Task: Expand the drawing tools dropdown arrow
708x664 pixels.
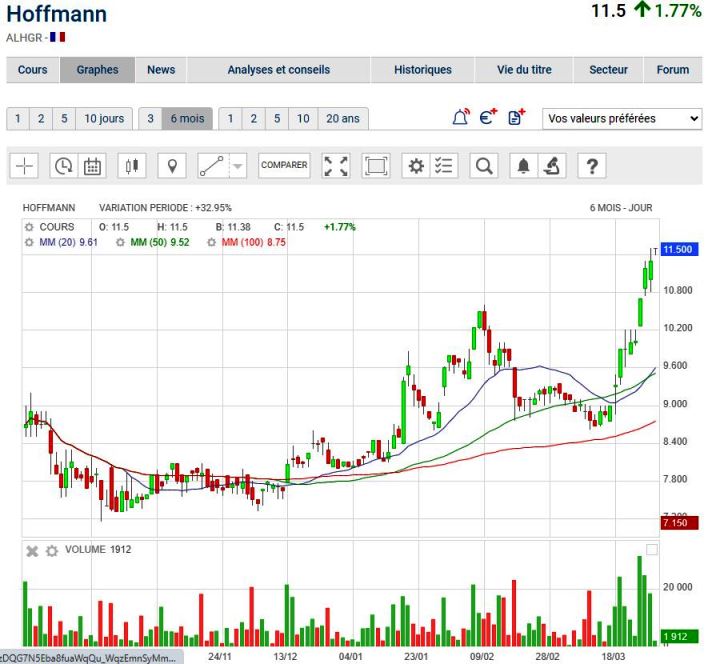Action: point(238,166)
